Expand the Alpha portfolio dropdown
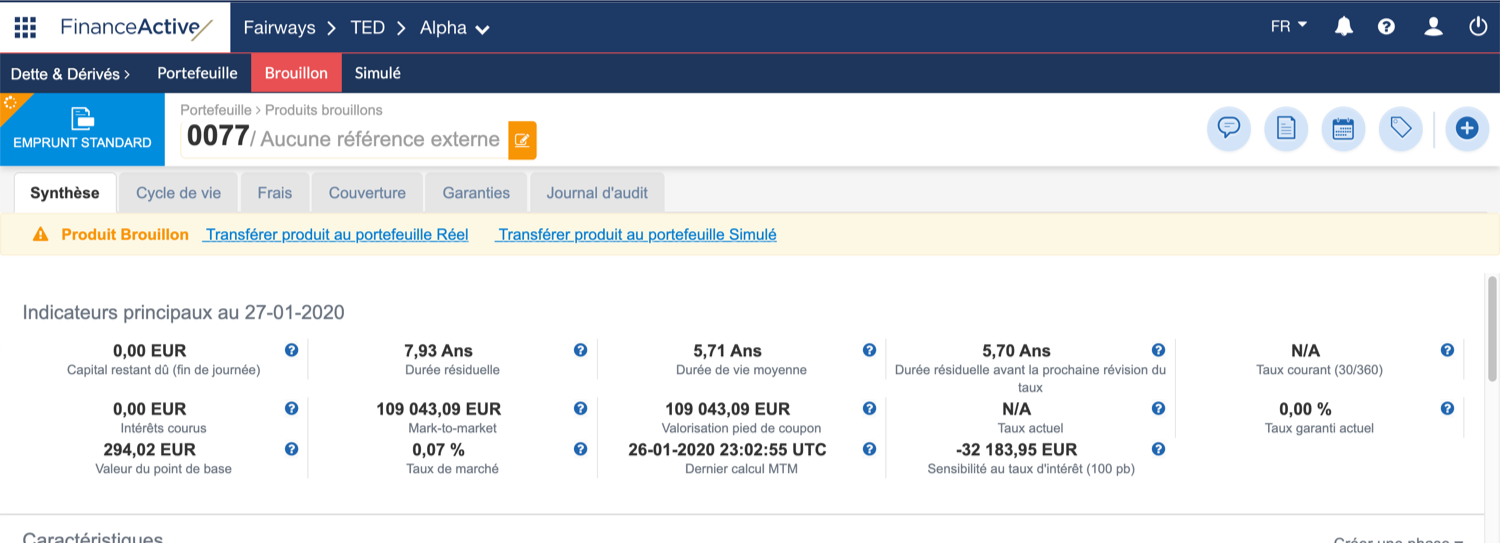Image resolution: width=1500 pixels, height=543 pixels. pyautogui.click(x=455, y=28)
